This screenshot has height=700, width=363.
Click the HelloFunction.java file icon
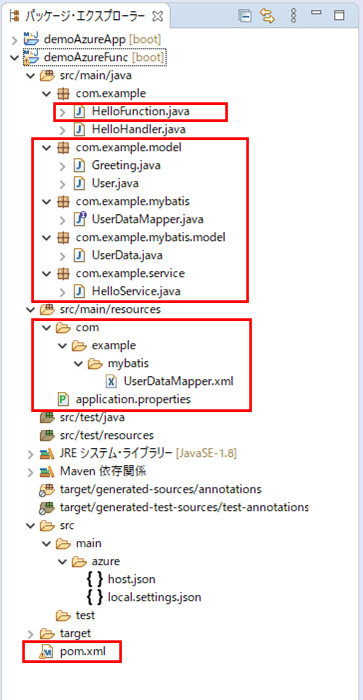pos(79,112)
